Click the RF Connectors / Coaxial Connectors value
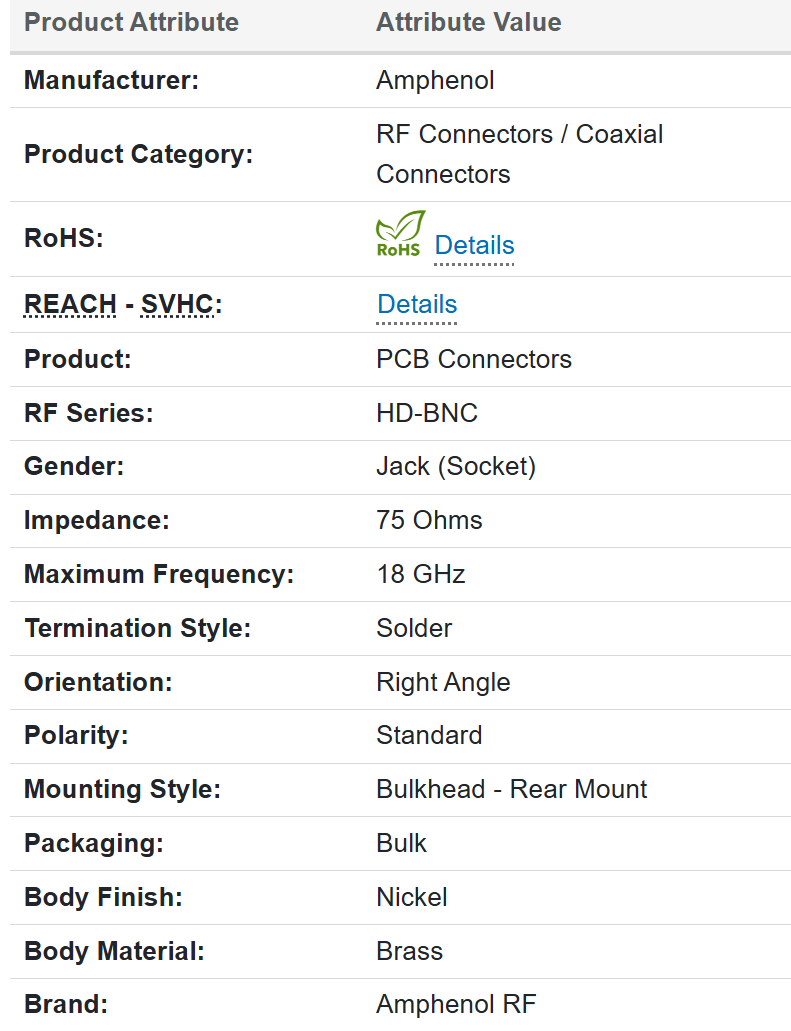 click(519, 154)
